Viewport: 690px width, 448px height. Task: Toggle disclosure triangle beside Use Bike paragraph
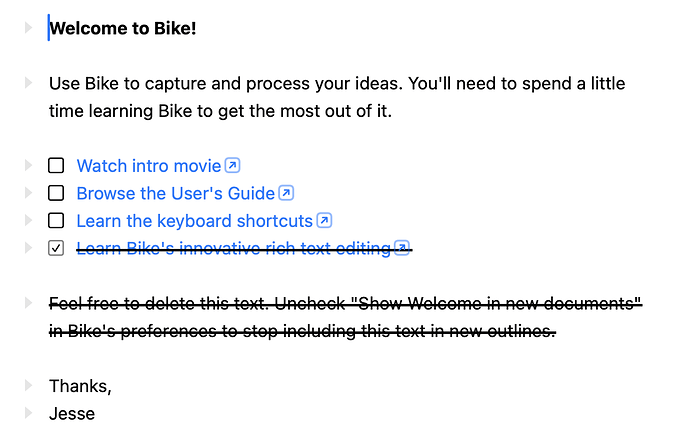click(x=29, y=83)
